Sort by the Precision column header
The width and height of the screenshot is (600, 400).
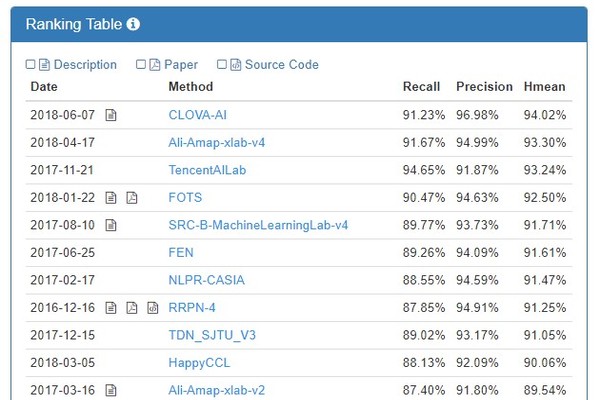pos(484,87)
